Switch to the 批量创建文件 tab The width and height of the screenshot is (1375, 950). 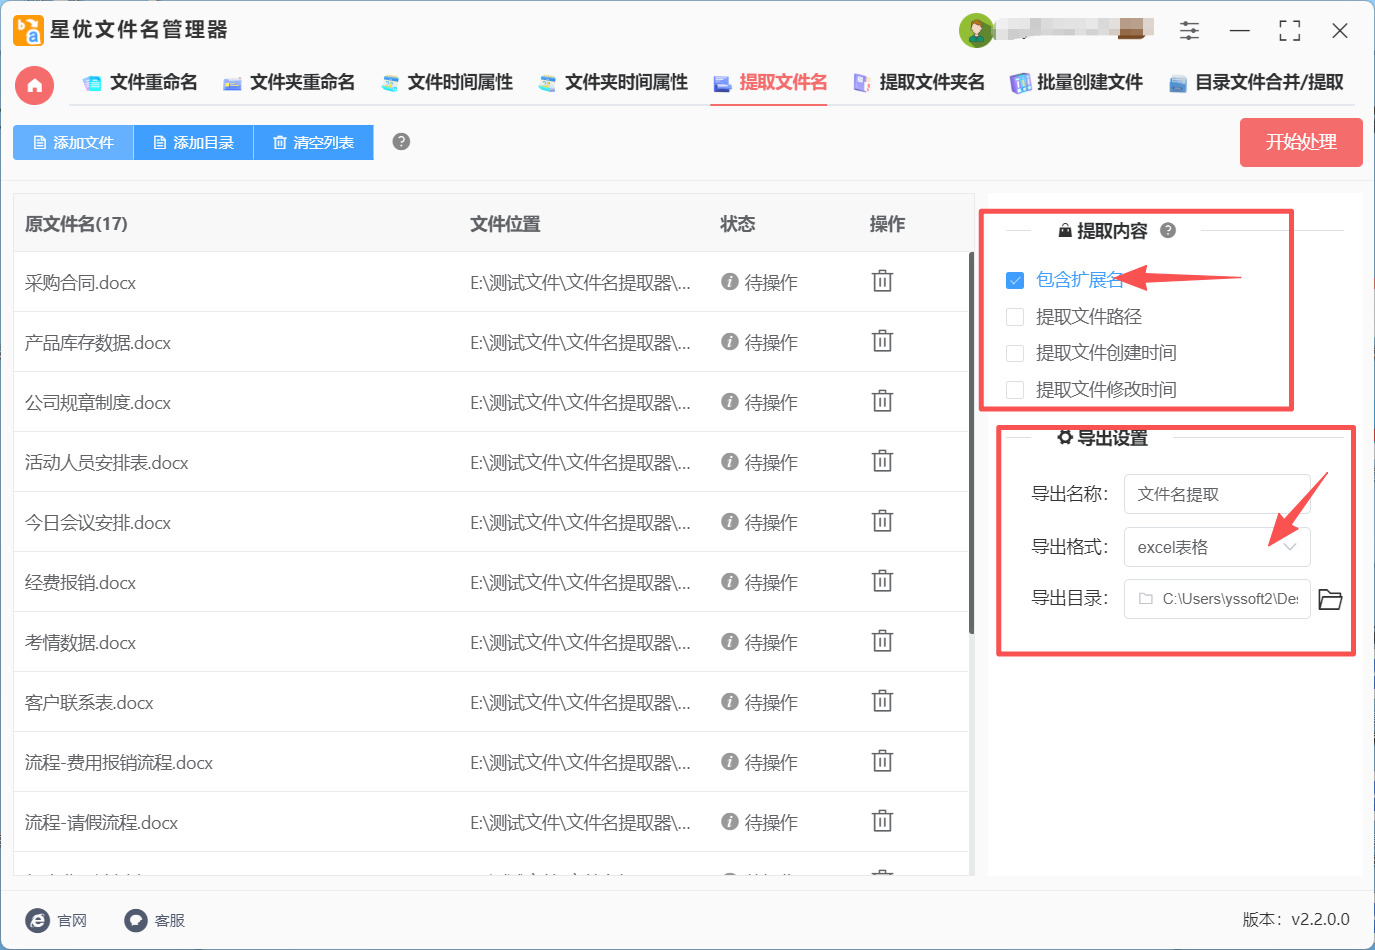click(1077, 83)
